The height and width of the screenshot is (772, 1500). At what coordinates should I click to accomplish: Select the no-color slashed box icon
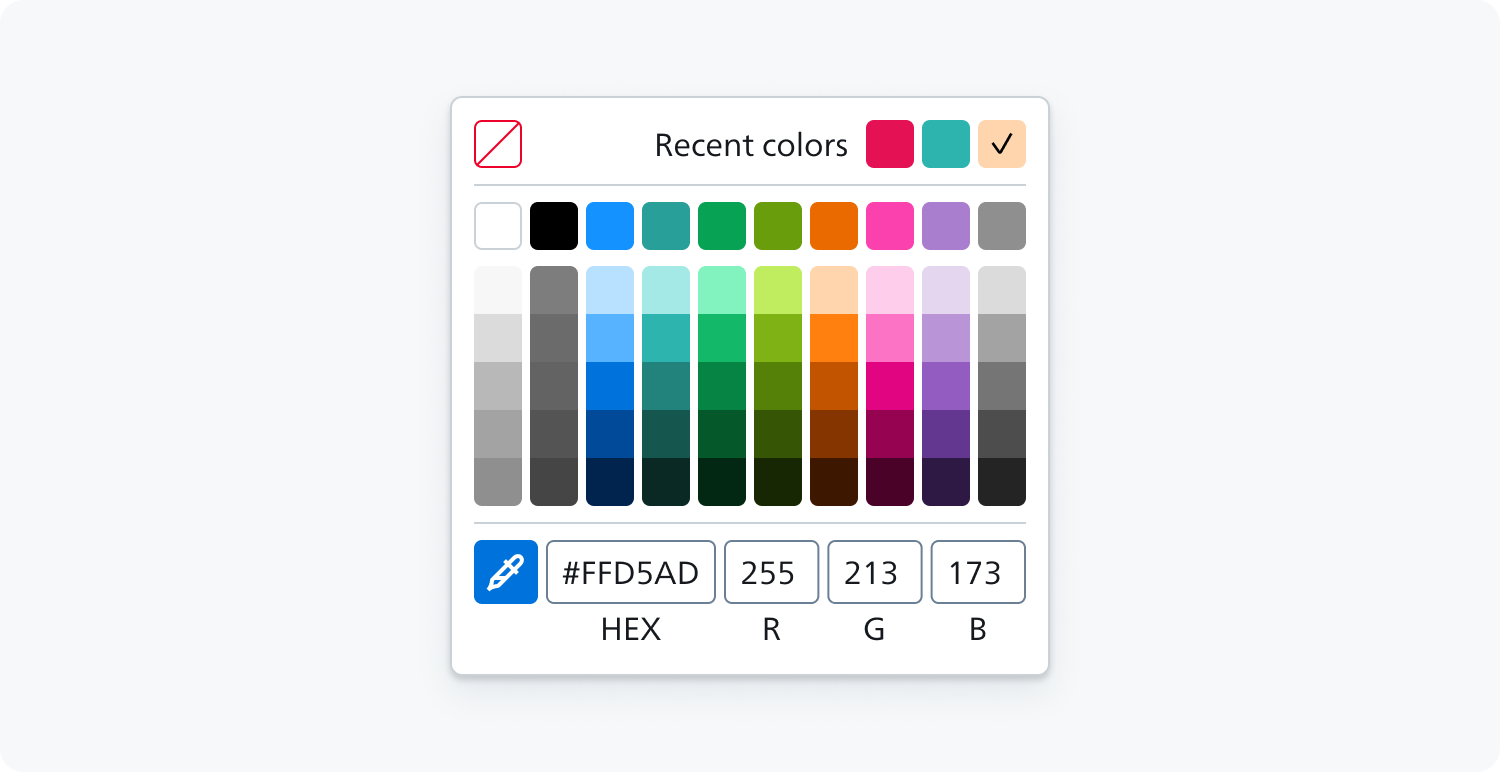(x=498, y=144)
